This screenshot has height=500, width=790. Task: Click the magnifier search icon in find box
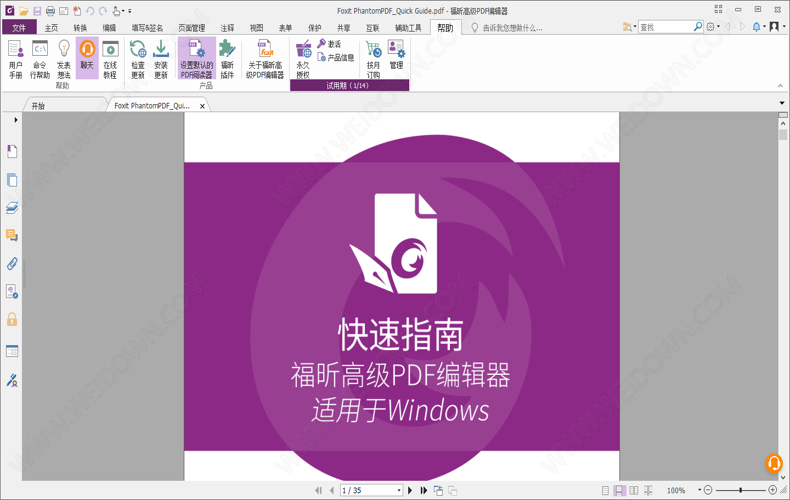pos(698,27)
